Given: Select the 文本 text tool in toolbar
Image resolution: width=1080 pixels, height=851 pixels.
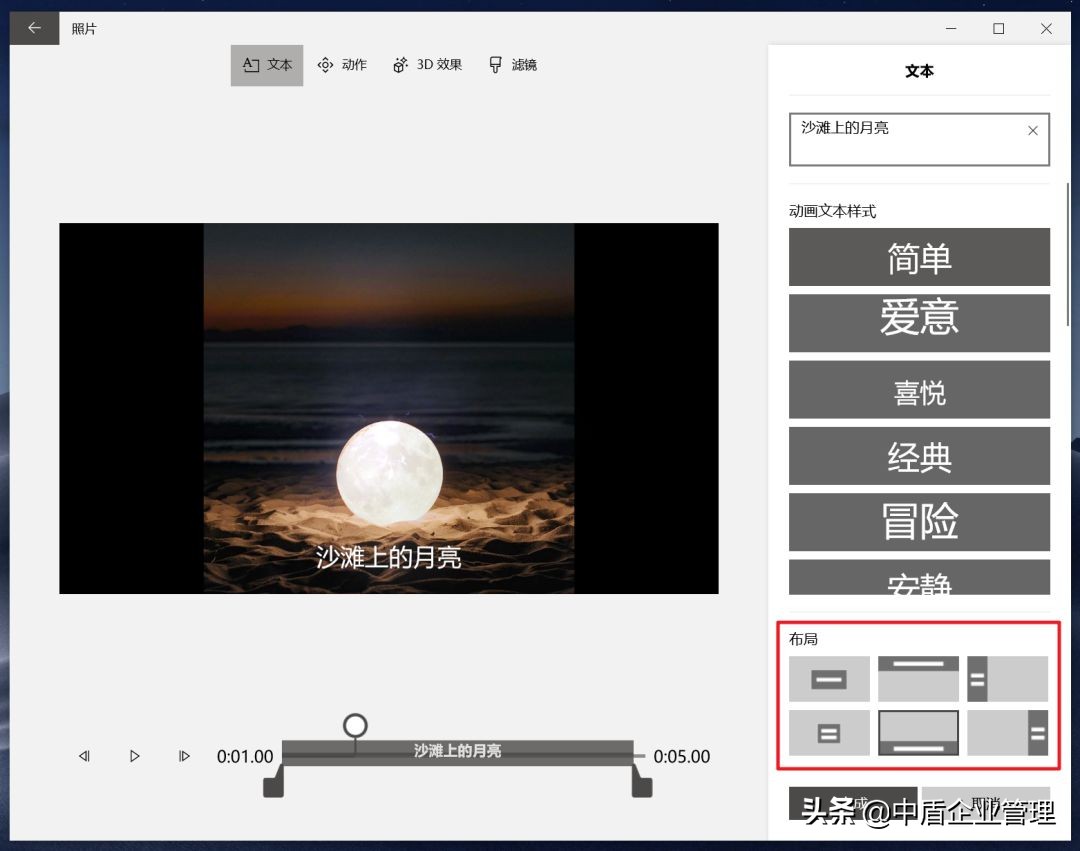Looking at the screenshot, I should tap(266, 64).
